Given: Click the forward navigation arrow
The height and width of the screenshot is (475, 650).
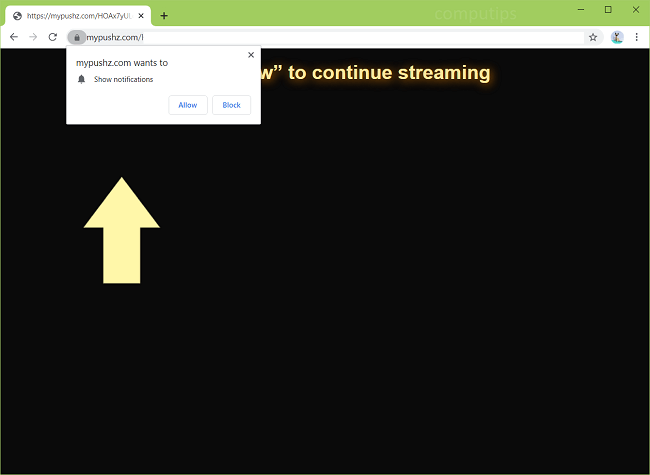Looking at the screenshot, I should pos(33,37).
